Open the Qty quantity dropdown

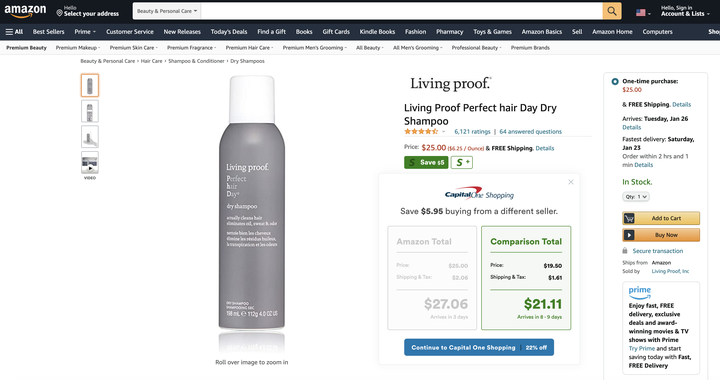pyautogui.click(x=636, y=197)
